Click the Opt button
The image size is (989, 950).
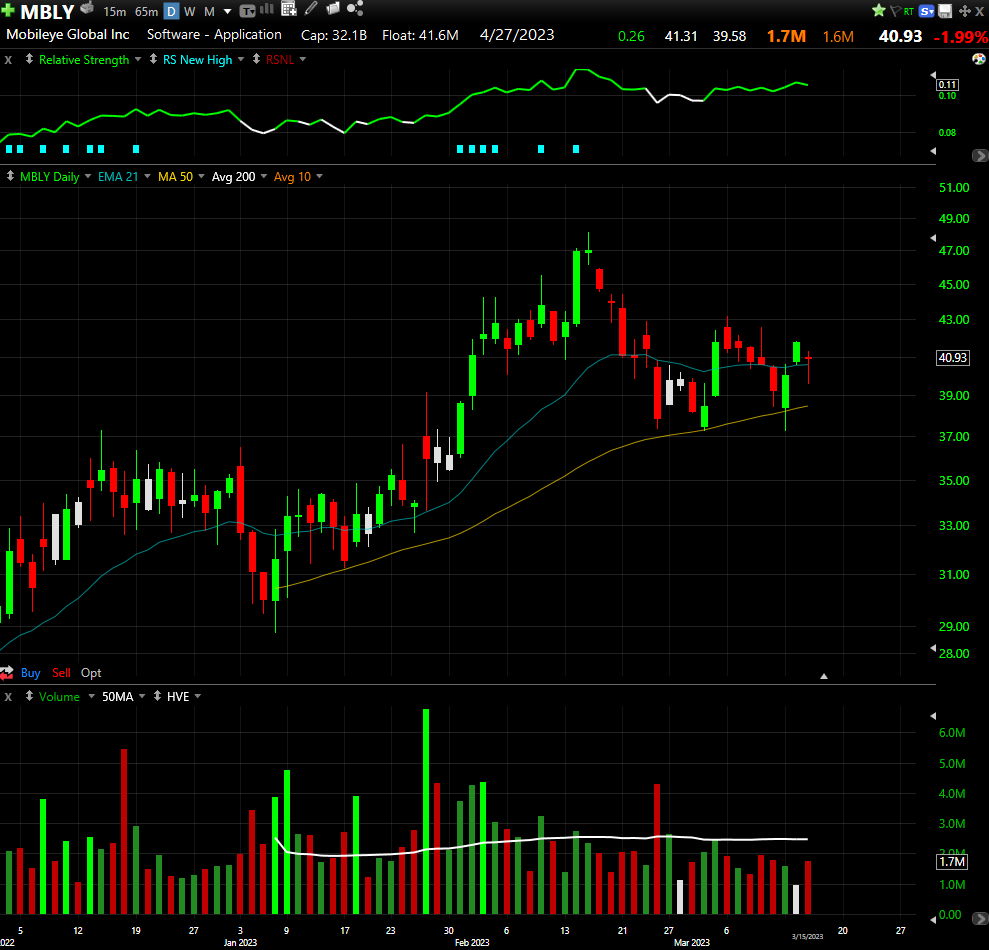point(91,673)
